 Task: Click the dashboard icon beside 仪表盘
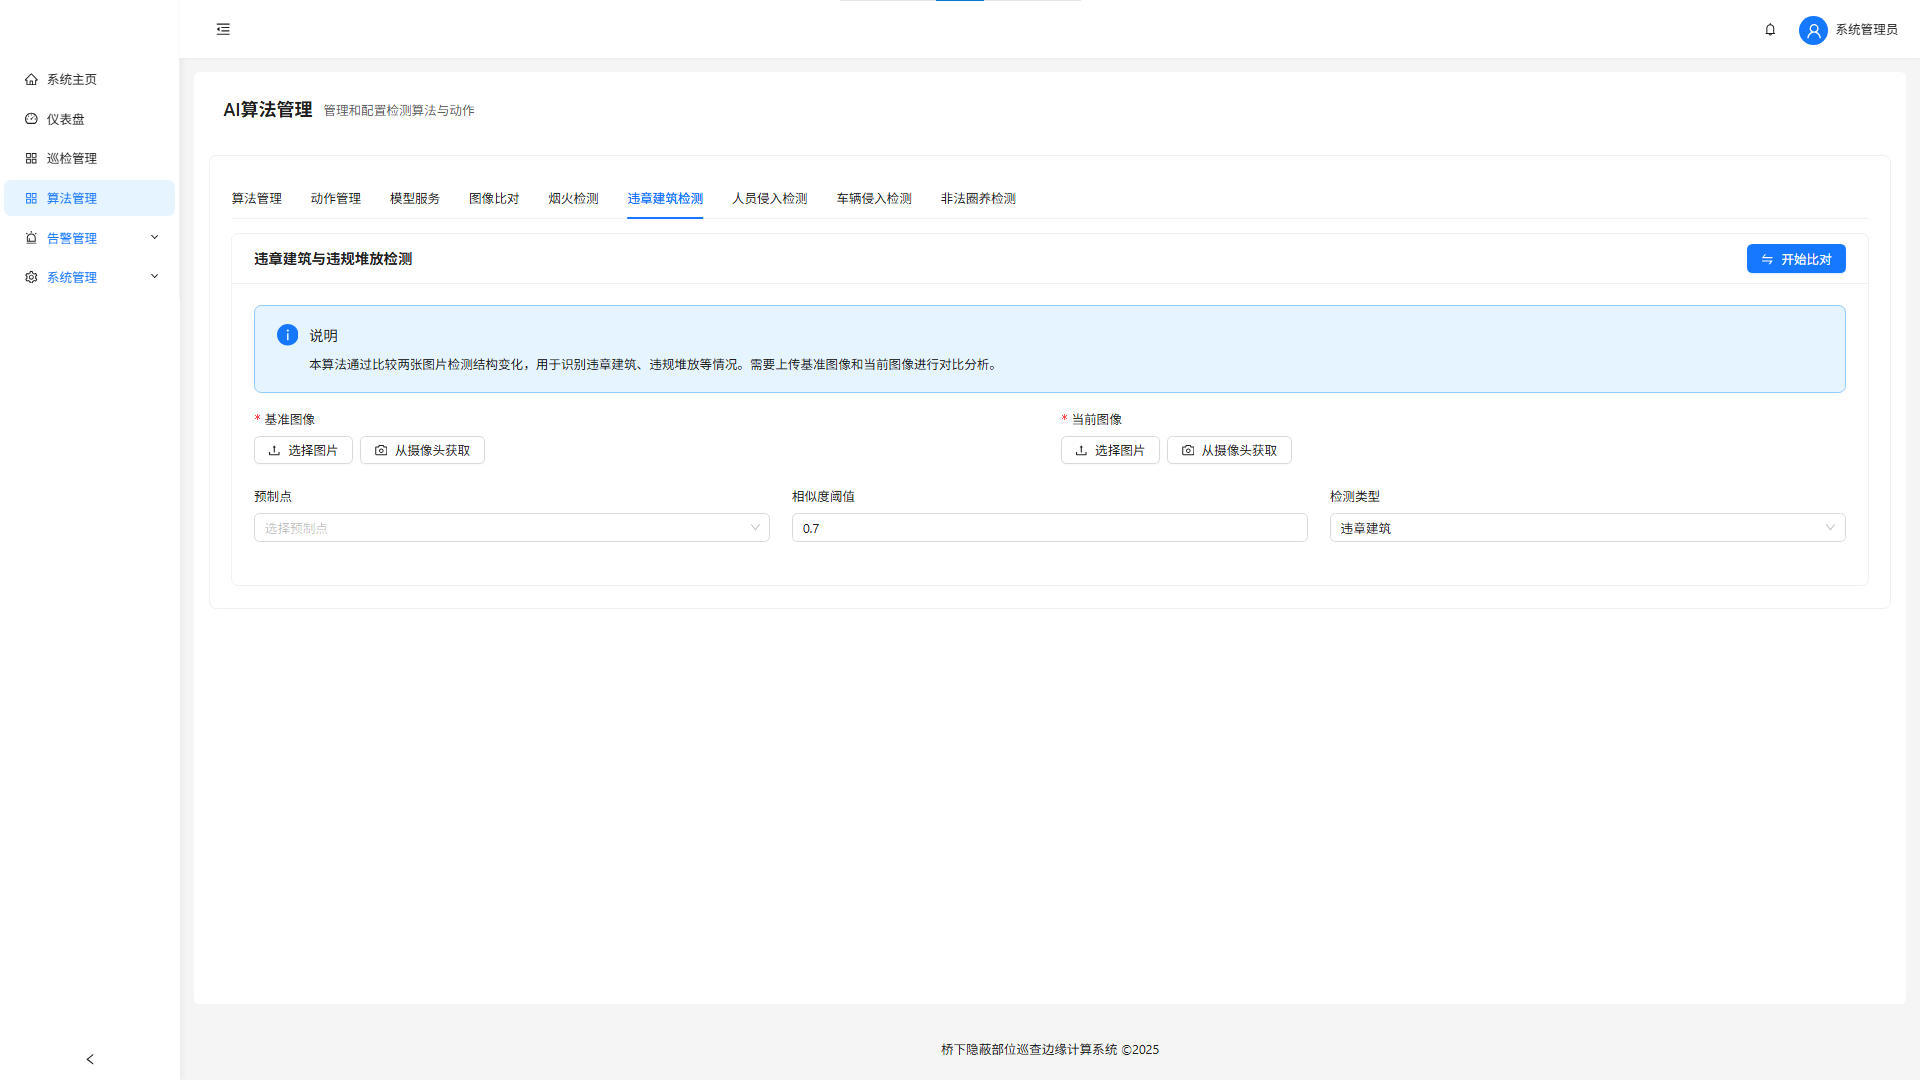click(31, 119)
